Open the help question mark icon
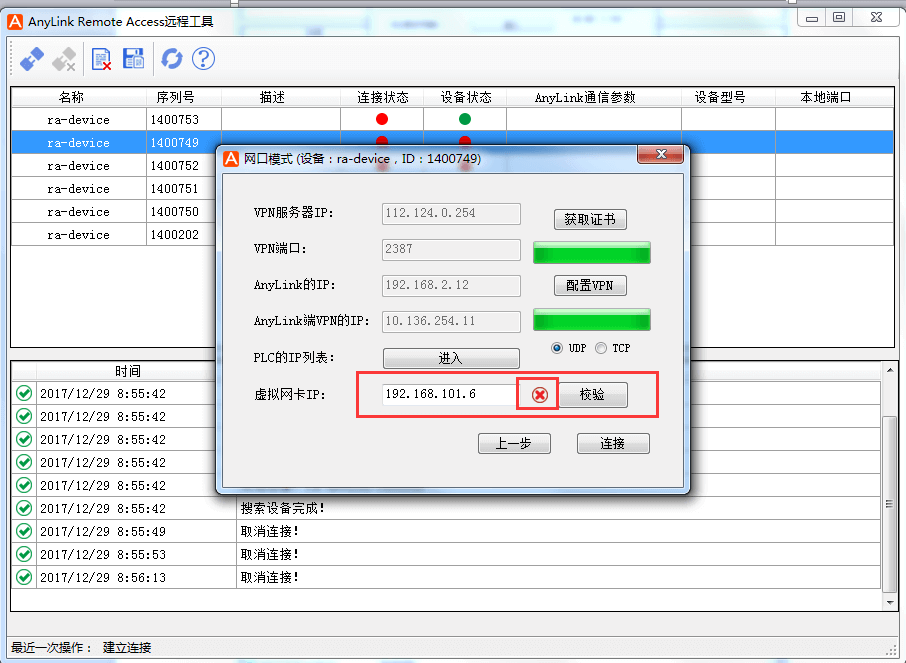The height and width of the screenshot is (663, 906). (203, 59)
